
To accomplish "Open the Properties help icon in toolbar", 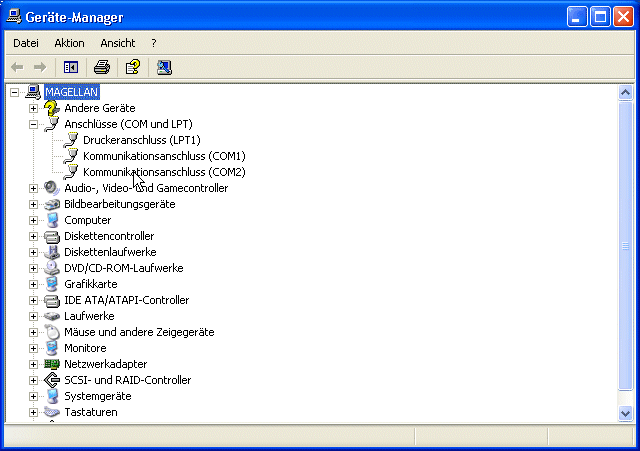I will pyautogui.click(x=133, y=67).
